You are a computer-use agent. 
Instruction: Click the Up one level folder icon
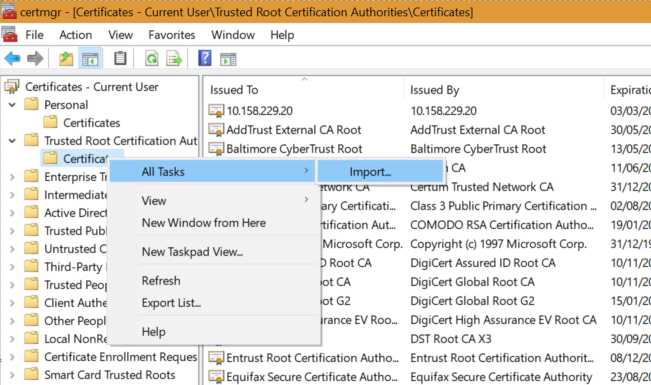coord(66,59)
